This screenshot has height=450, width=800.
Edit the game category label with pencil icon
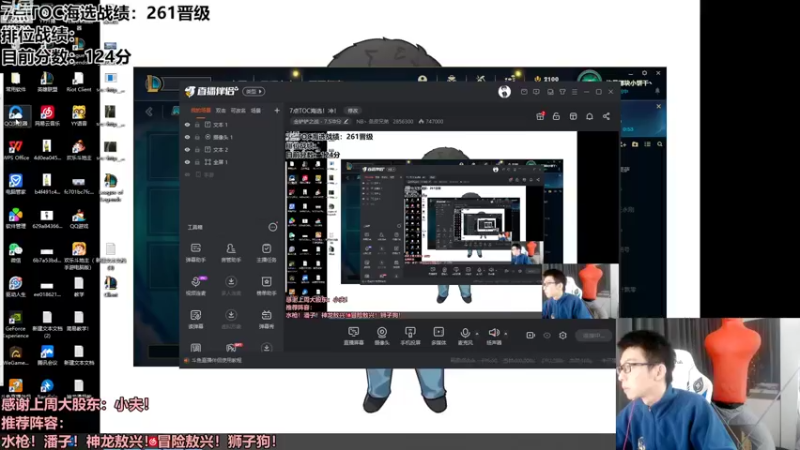(320, 121)
